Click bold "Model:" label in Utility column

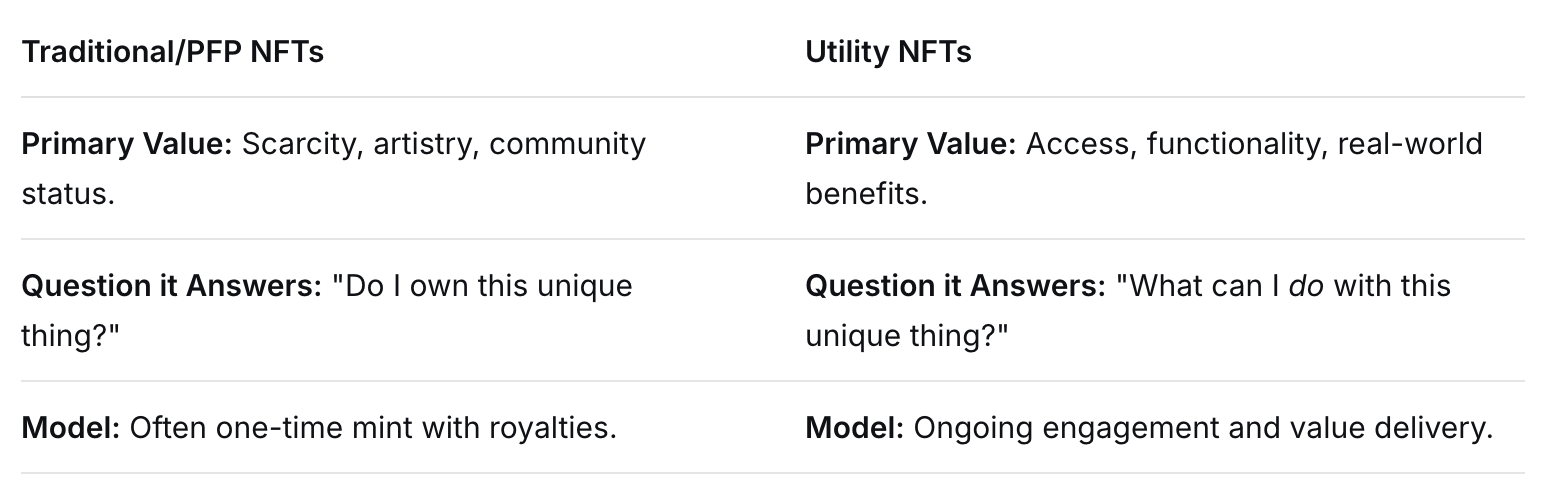click(855, 428)
